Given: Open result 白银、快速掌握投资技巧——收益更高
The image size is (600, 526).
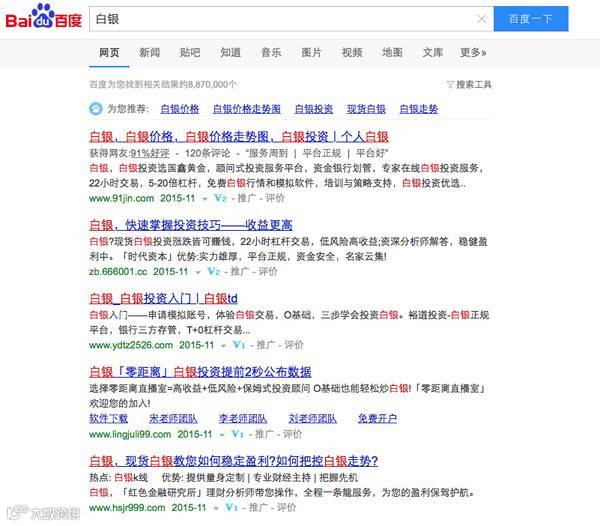Looking at the screenshot, I should click(x=191, y=225).
